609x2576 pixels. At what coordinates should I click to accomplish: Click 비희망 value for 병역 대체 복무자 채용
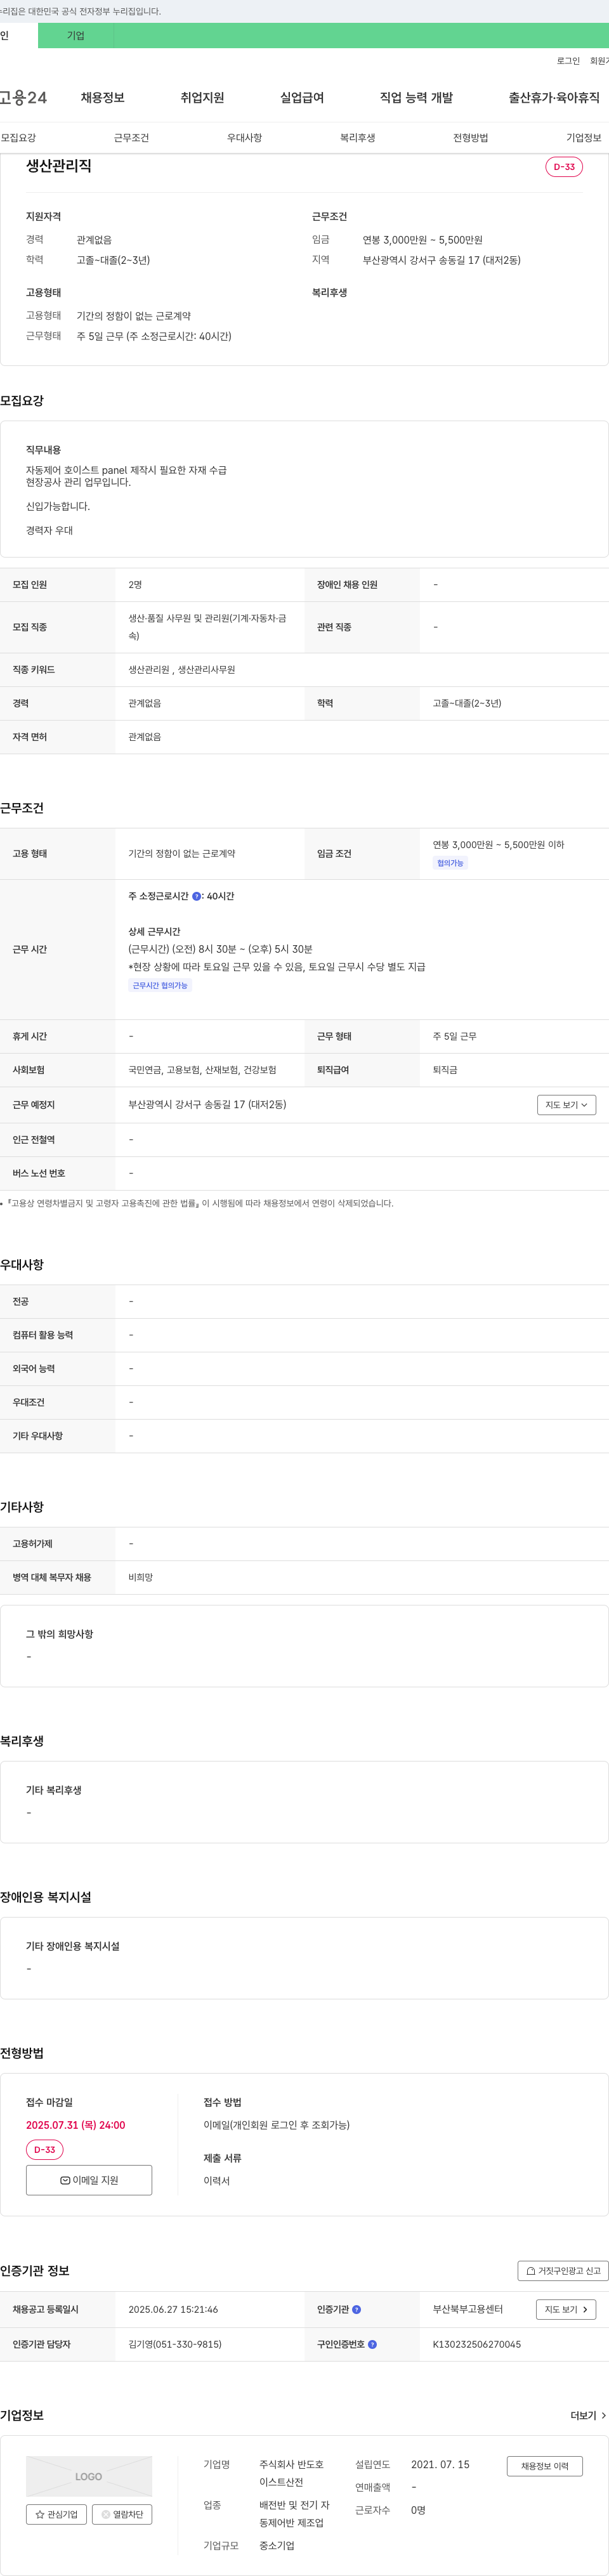point(141,1577)
